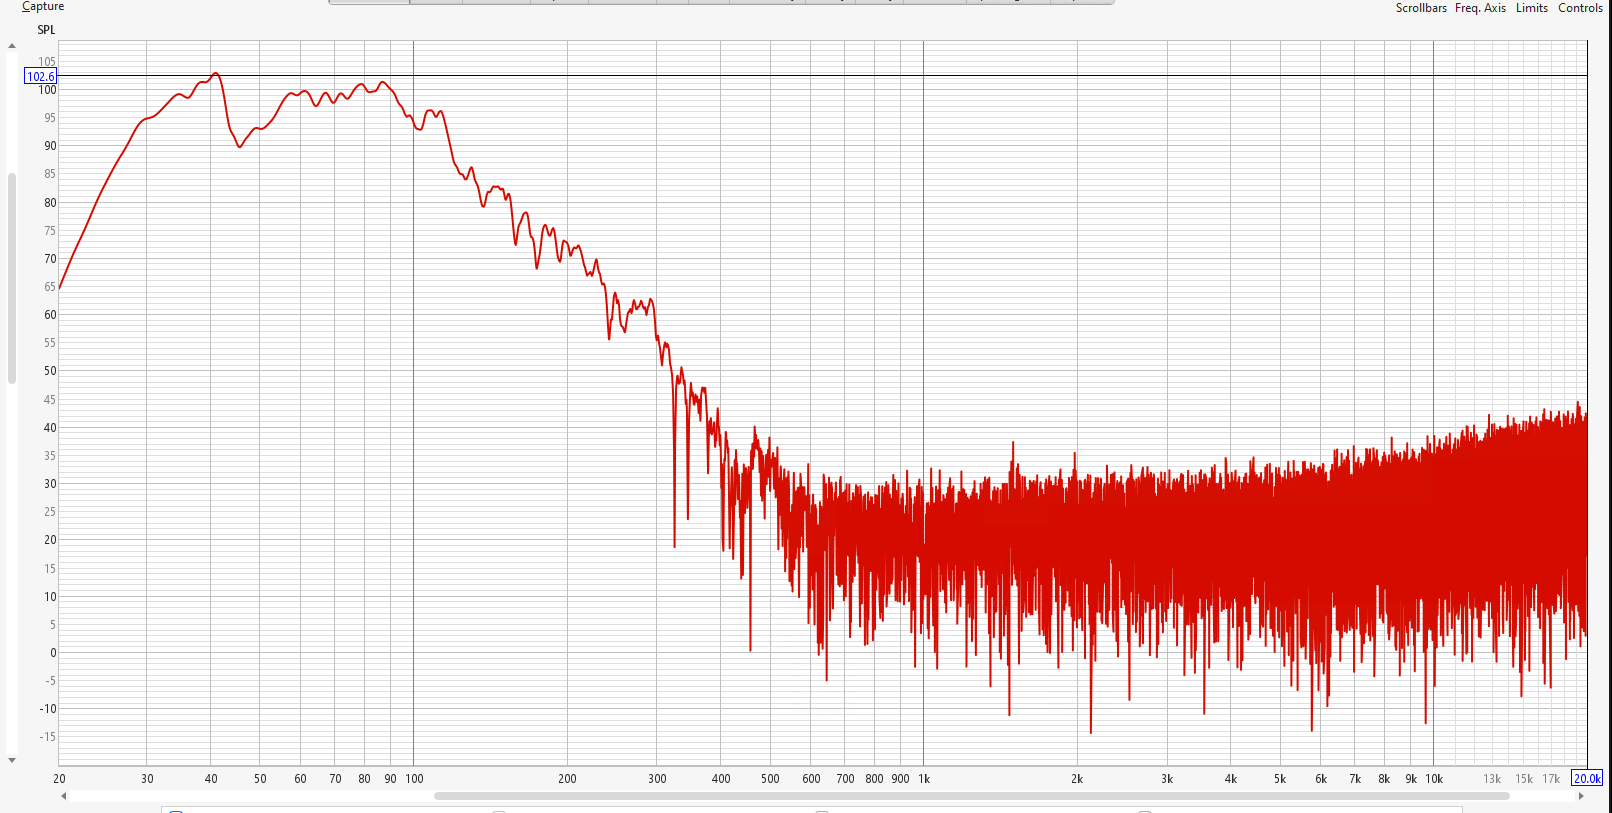Open the graph Controls panel
The width and height of the screenshot is (1612, 813).
(x=1580, y=8)
